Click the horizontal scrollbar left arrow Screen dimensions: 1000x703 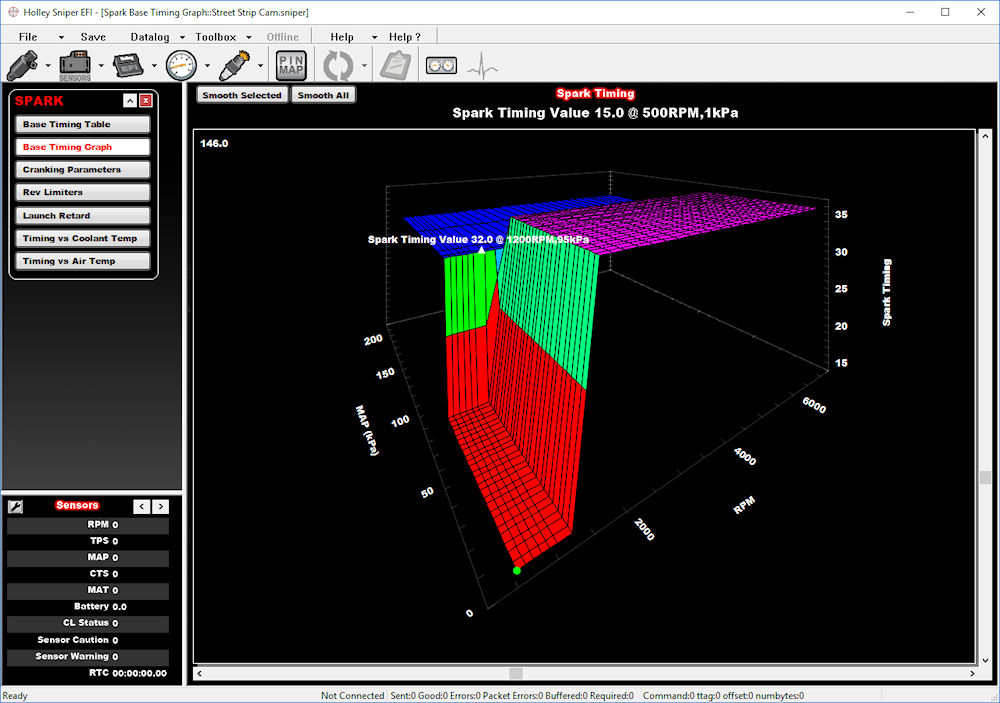tap(200, 674)
